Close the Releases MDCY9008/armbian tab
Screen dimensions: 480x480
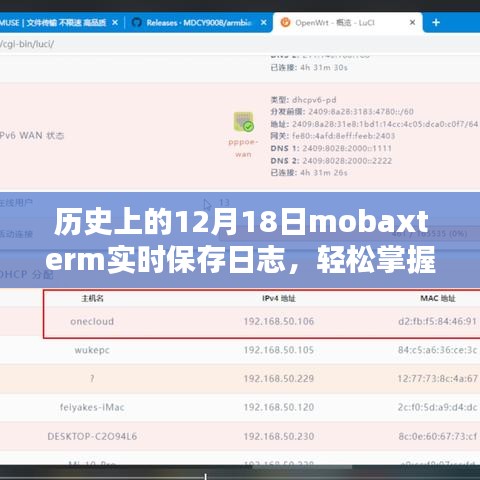coord(264,23)
